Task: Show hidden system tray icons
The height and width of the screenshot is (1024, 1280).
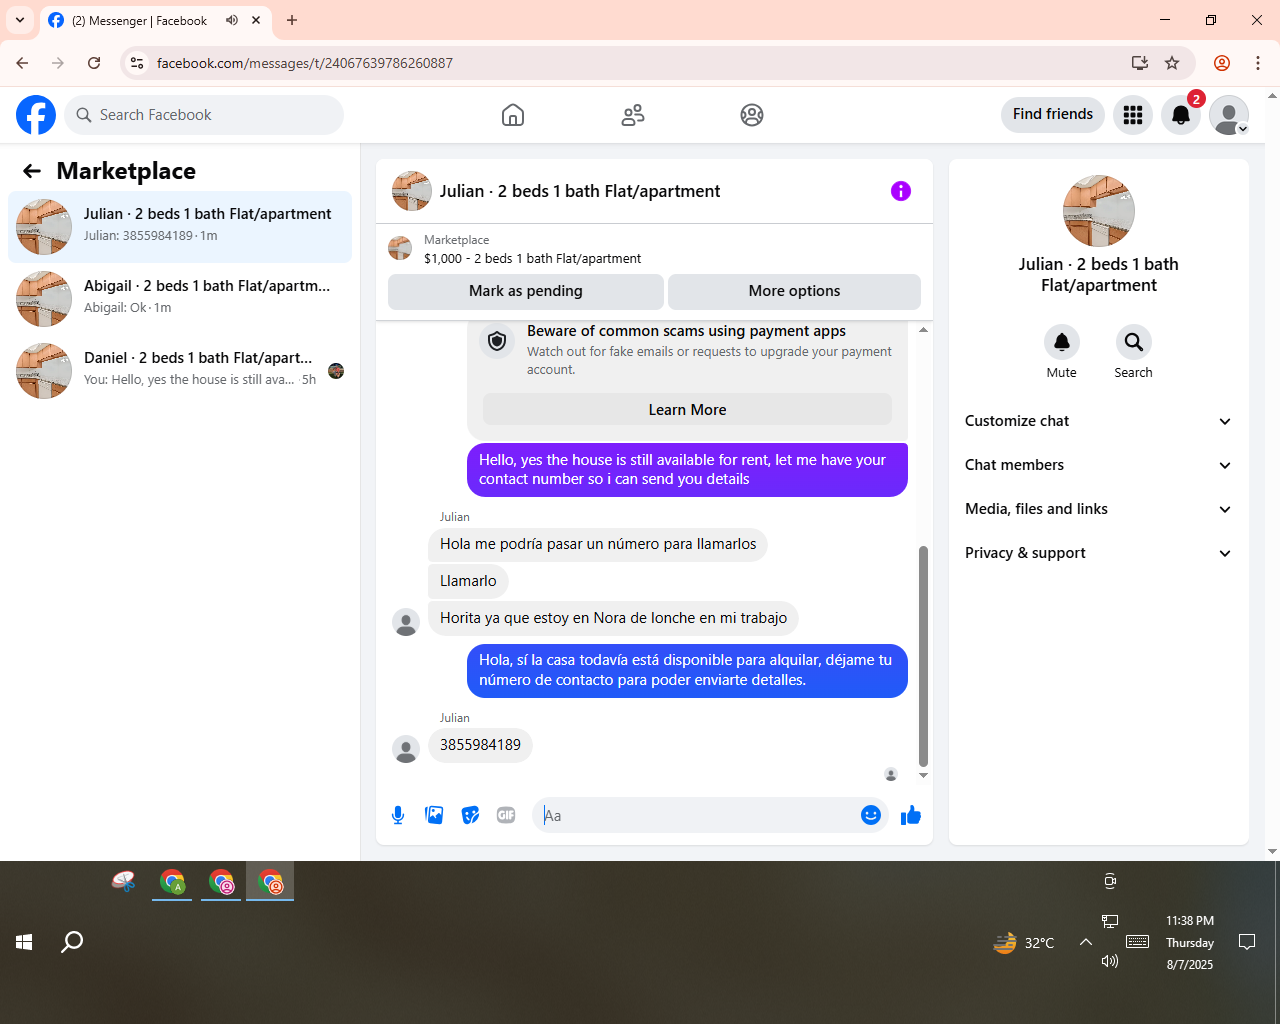Action: [1085, 942]
